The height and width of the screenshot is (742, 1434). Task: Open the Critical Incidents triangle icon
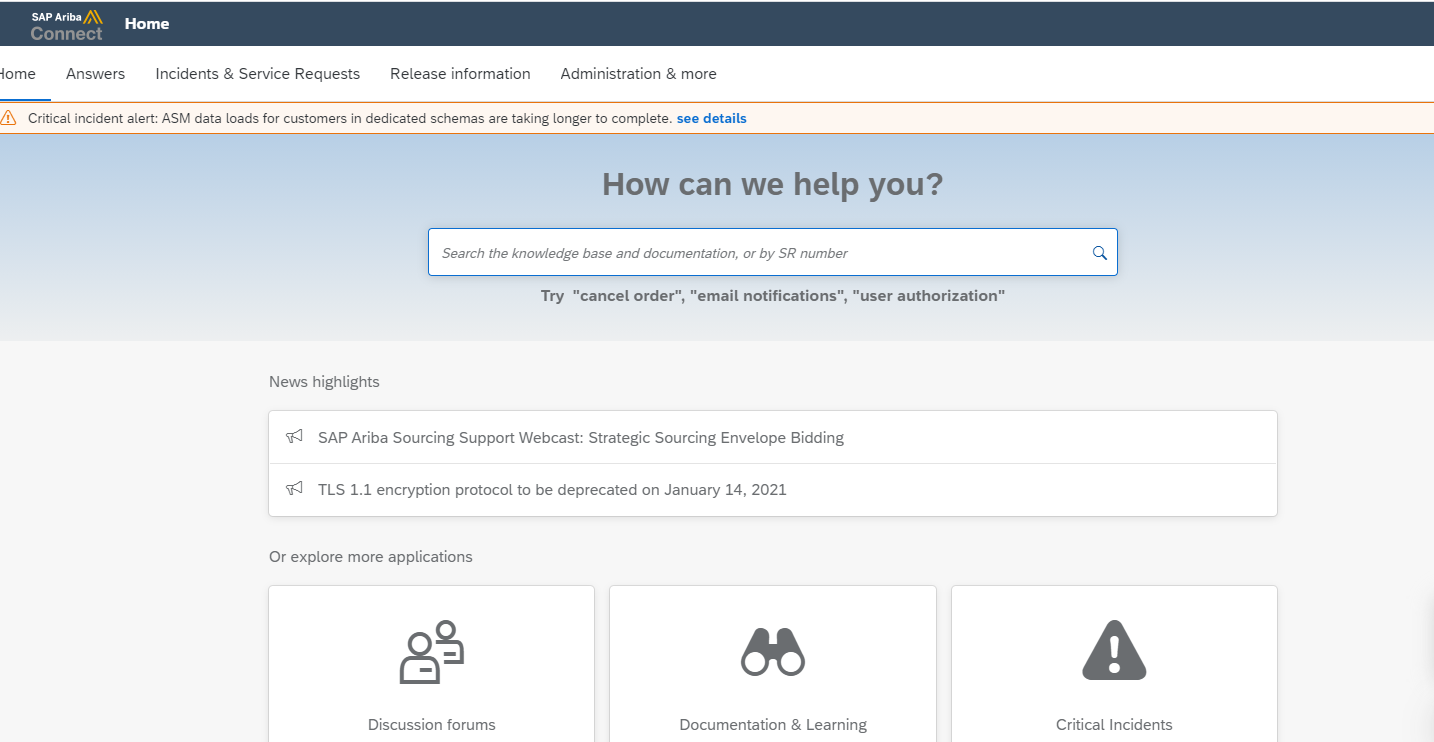[1114, 651]
